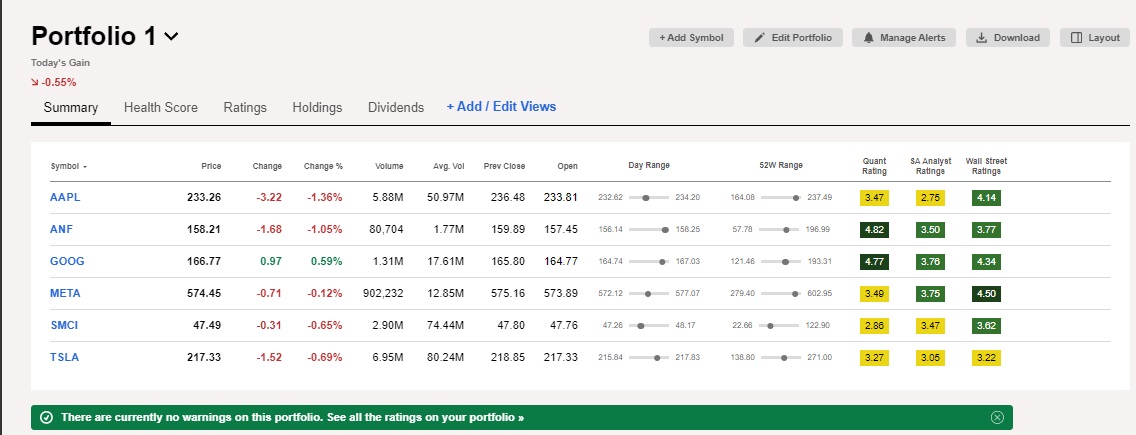Screen dimensions: 1136x435
Task: Click SMCI Quant Rating badge 2.86
Action: (874, 326)
